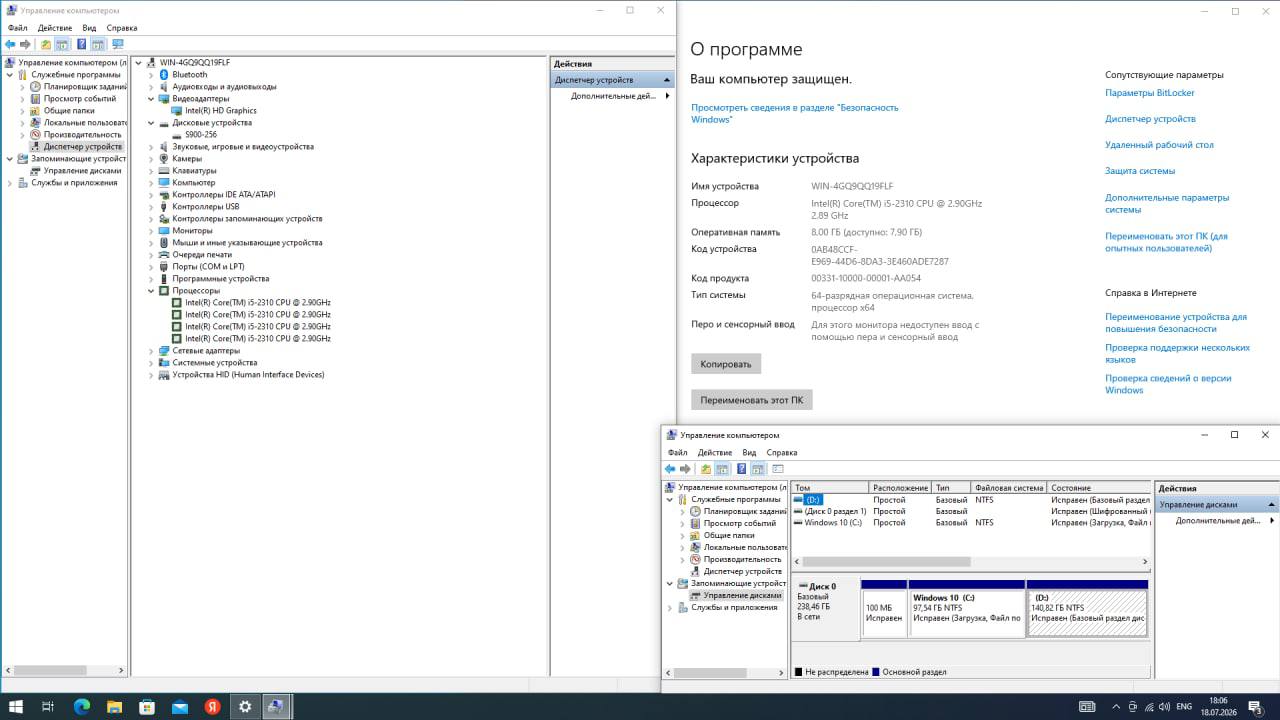Expand Аудиовходы и аудиовыходы node

click(151, 87)
